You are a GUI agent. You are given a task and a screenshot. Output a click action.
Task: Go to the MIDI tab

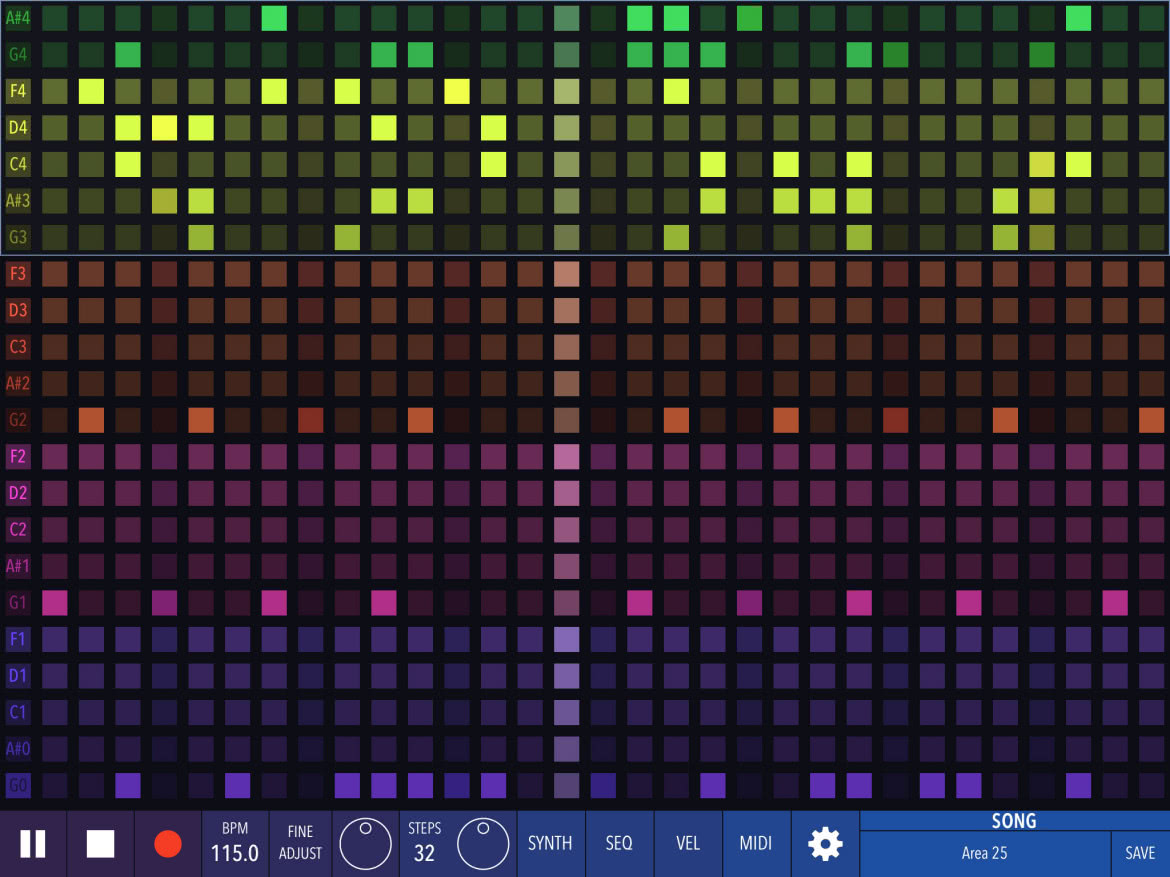756,844
